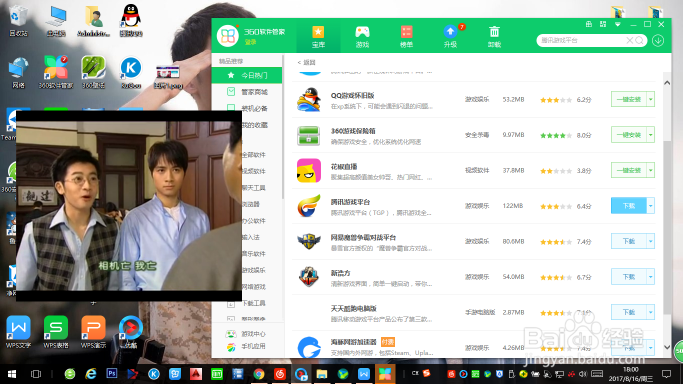This screenshot has width=683, height=384.
Task: Select the 视频软件 category
Action: 254,172
